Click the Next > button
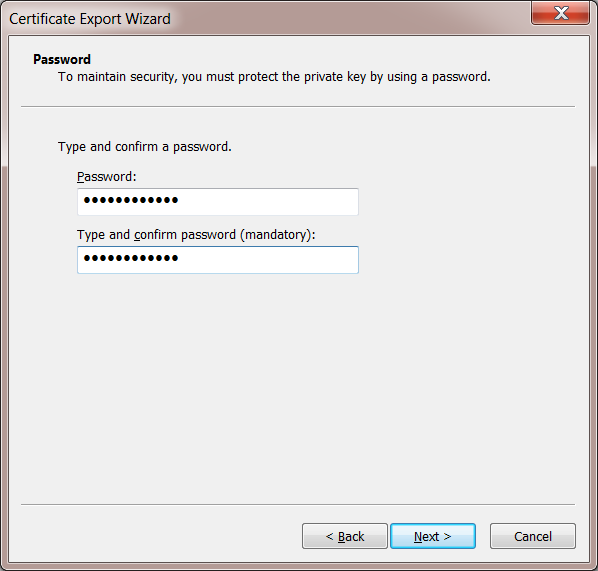Image resolution: width=598 pixels, height=571 pixels. (x=433, y=536)
